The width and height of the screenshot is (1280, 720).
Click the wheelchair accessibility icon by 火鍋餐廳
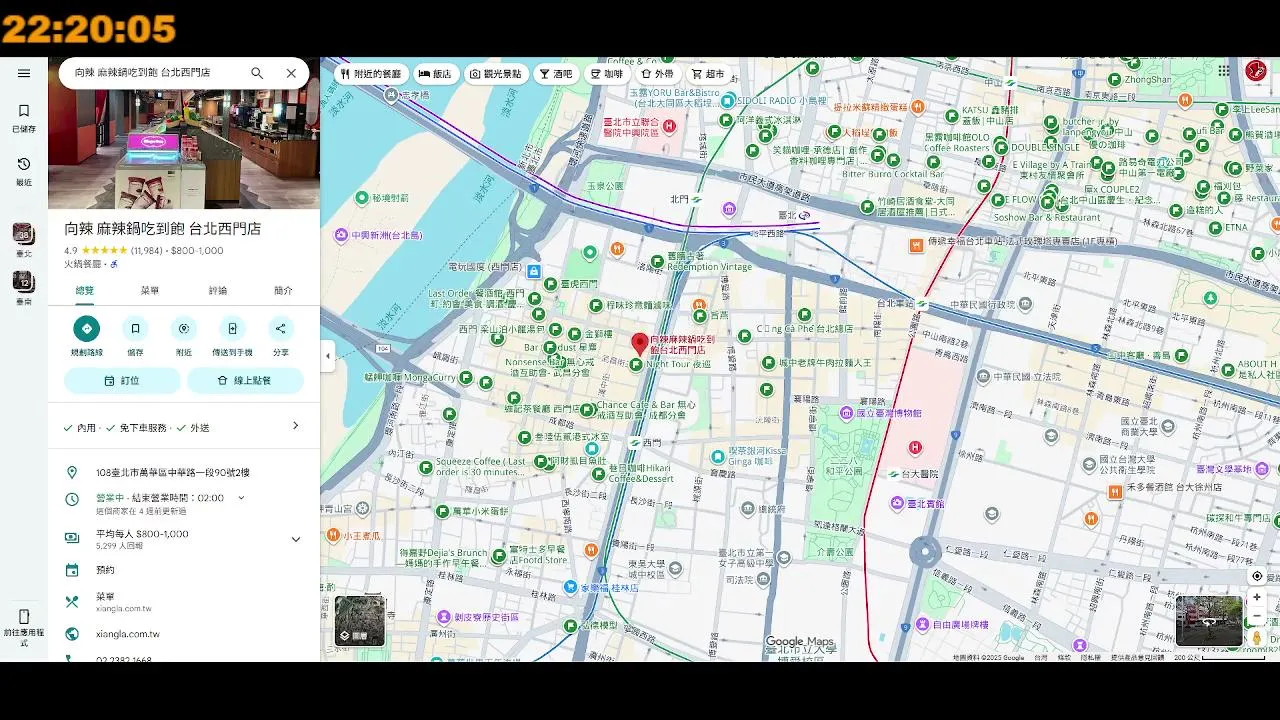pos(114,264)
